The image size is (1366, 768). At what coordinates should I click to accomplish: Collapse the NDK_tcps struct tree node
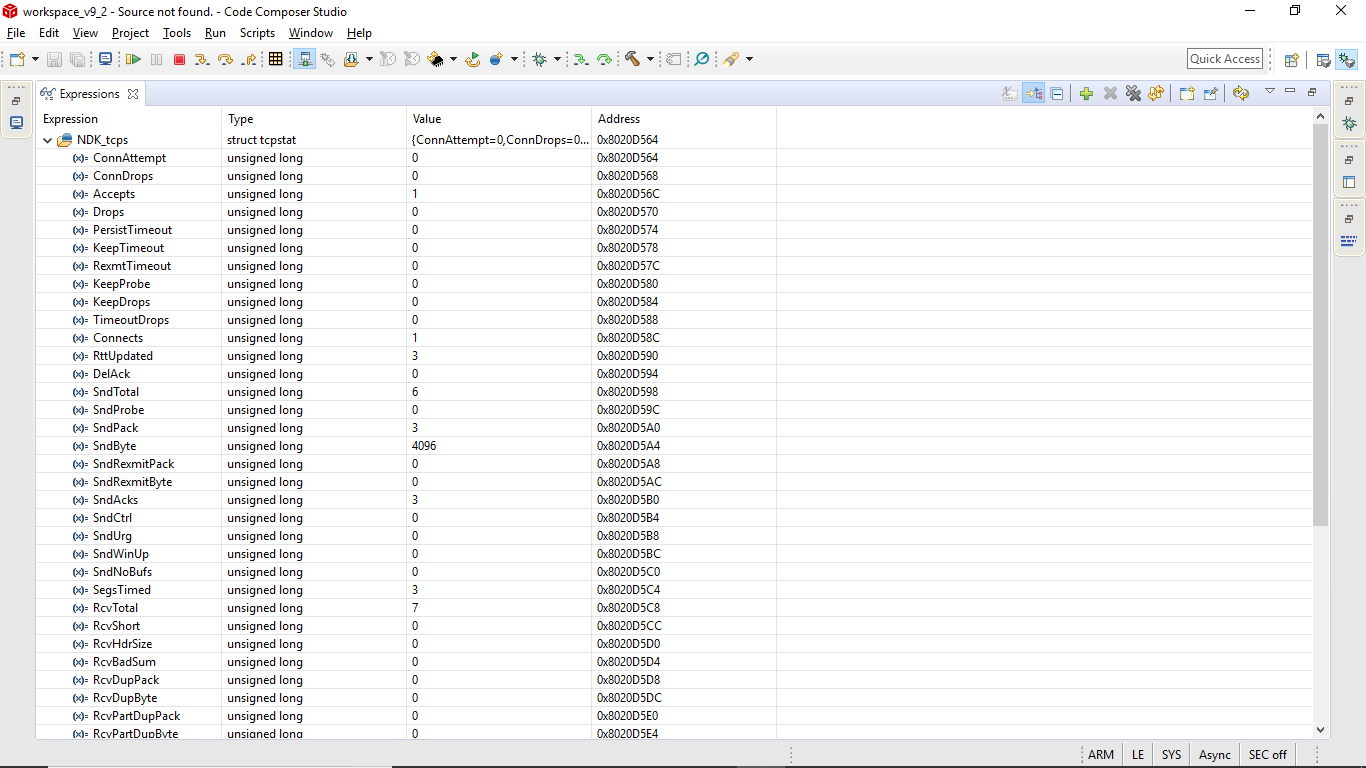pos(47,140)
